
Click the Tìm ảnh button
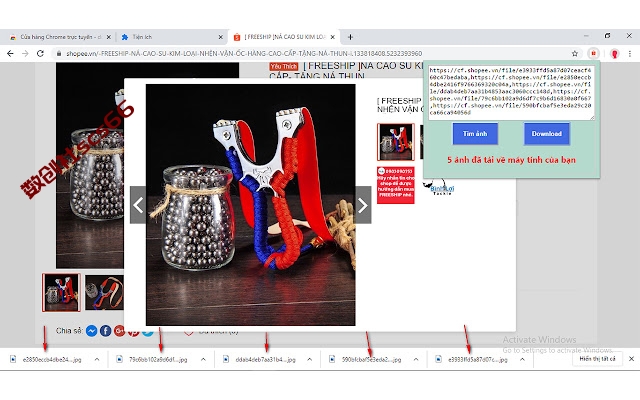pyautogui.click(x=475, y=134)
